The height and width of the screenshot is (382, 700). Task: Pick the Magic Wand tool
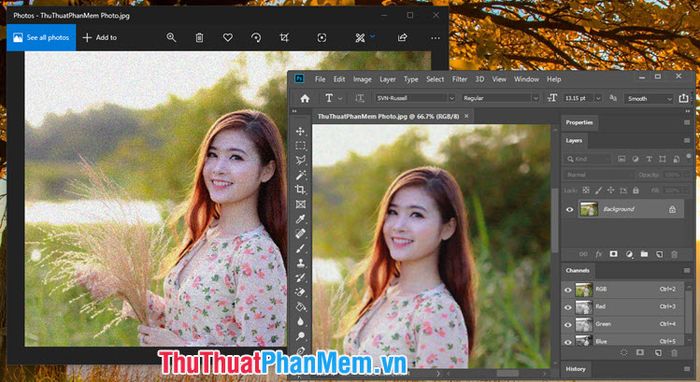[x=300, y=175]
